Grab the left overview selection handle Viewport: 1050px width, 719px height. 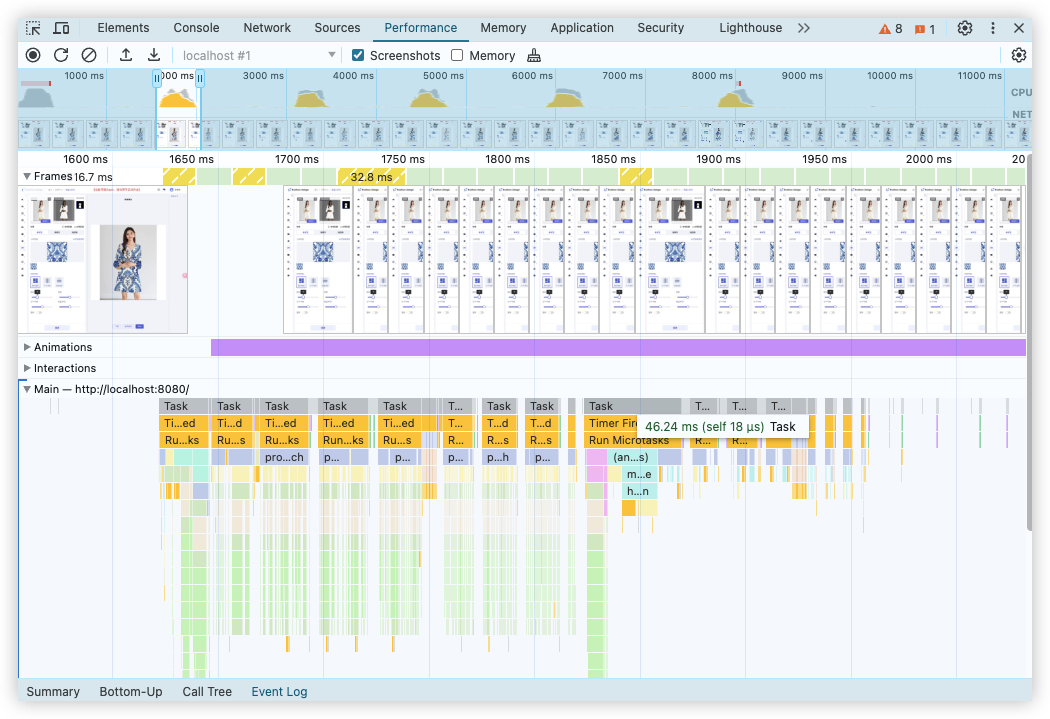157,79
